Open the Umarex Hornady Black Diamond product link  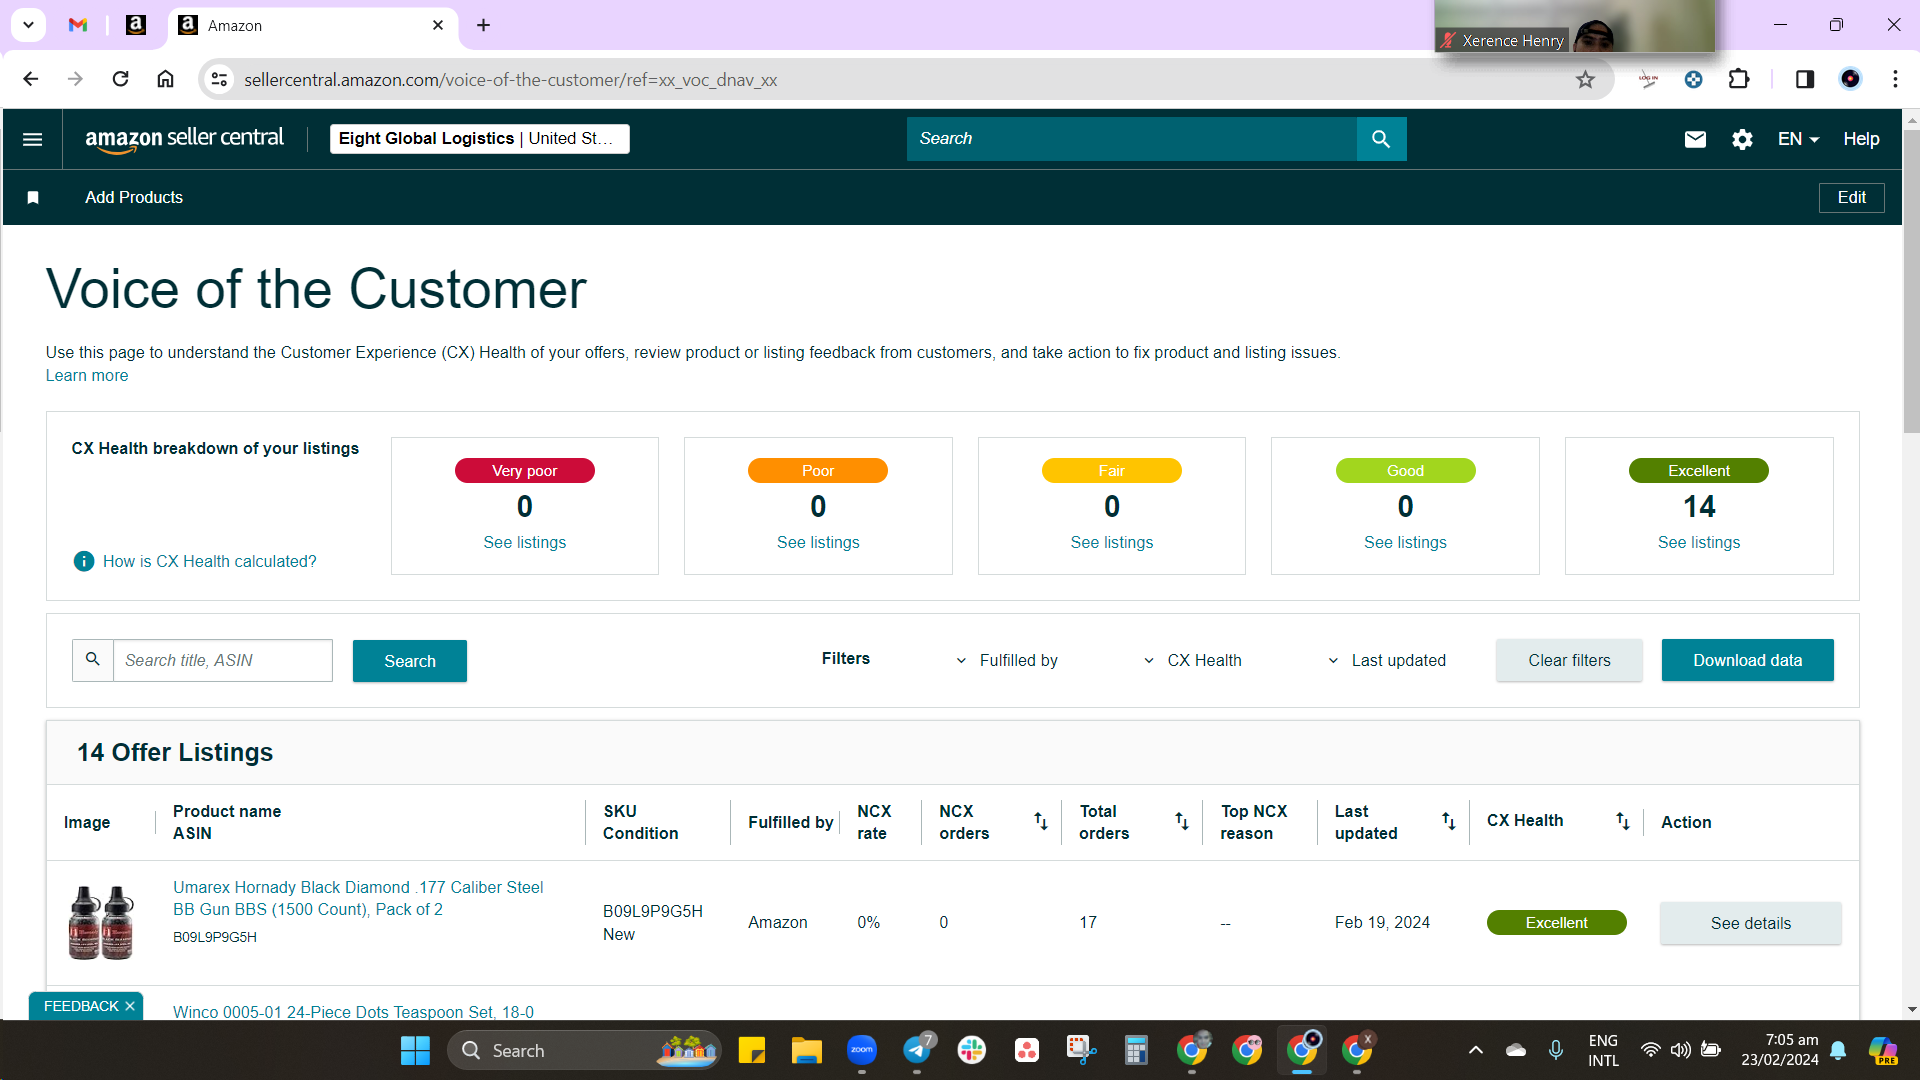(x=358, y=898)
